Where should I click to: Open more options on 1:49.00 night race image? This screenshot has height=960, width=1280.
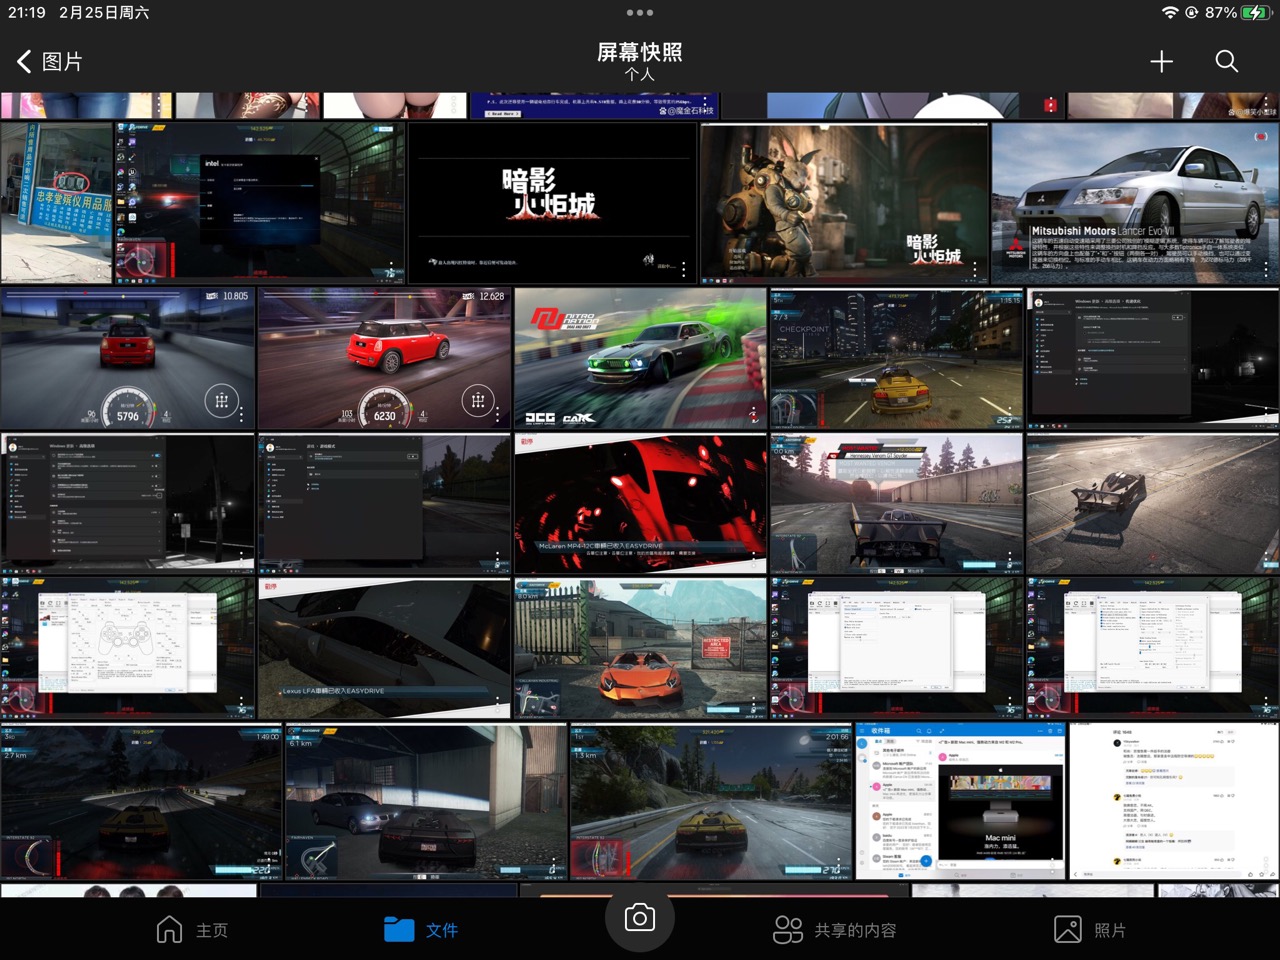pyautogui.click(x=271, y=866)
